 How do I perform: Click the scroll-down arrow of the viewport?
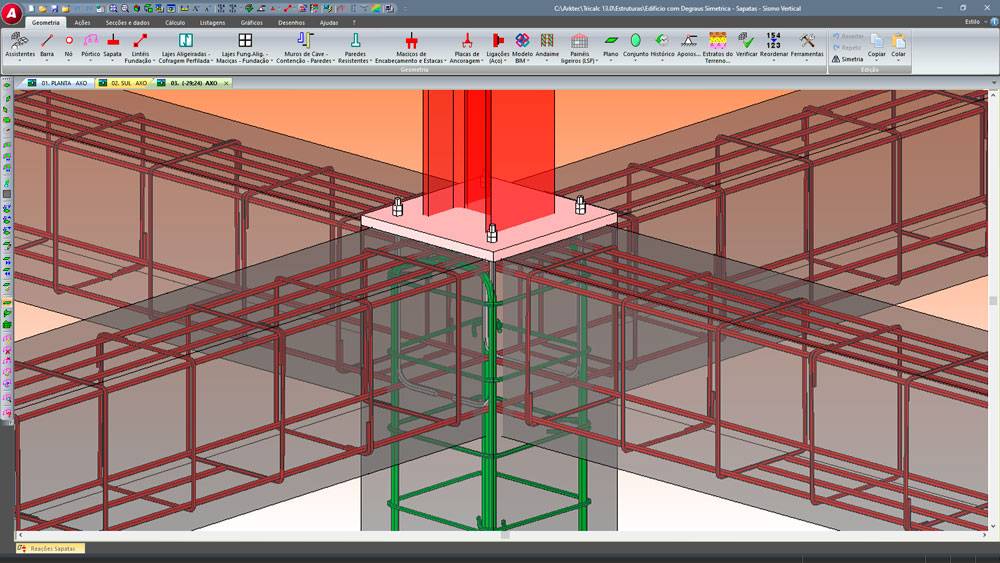tap(992, 527)
